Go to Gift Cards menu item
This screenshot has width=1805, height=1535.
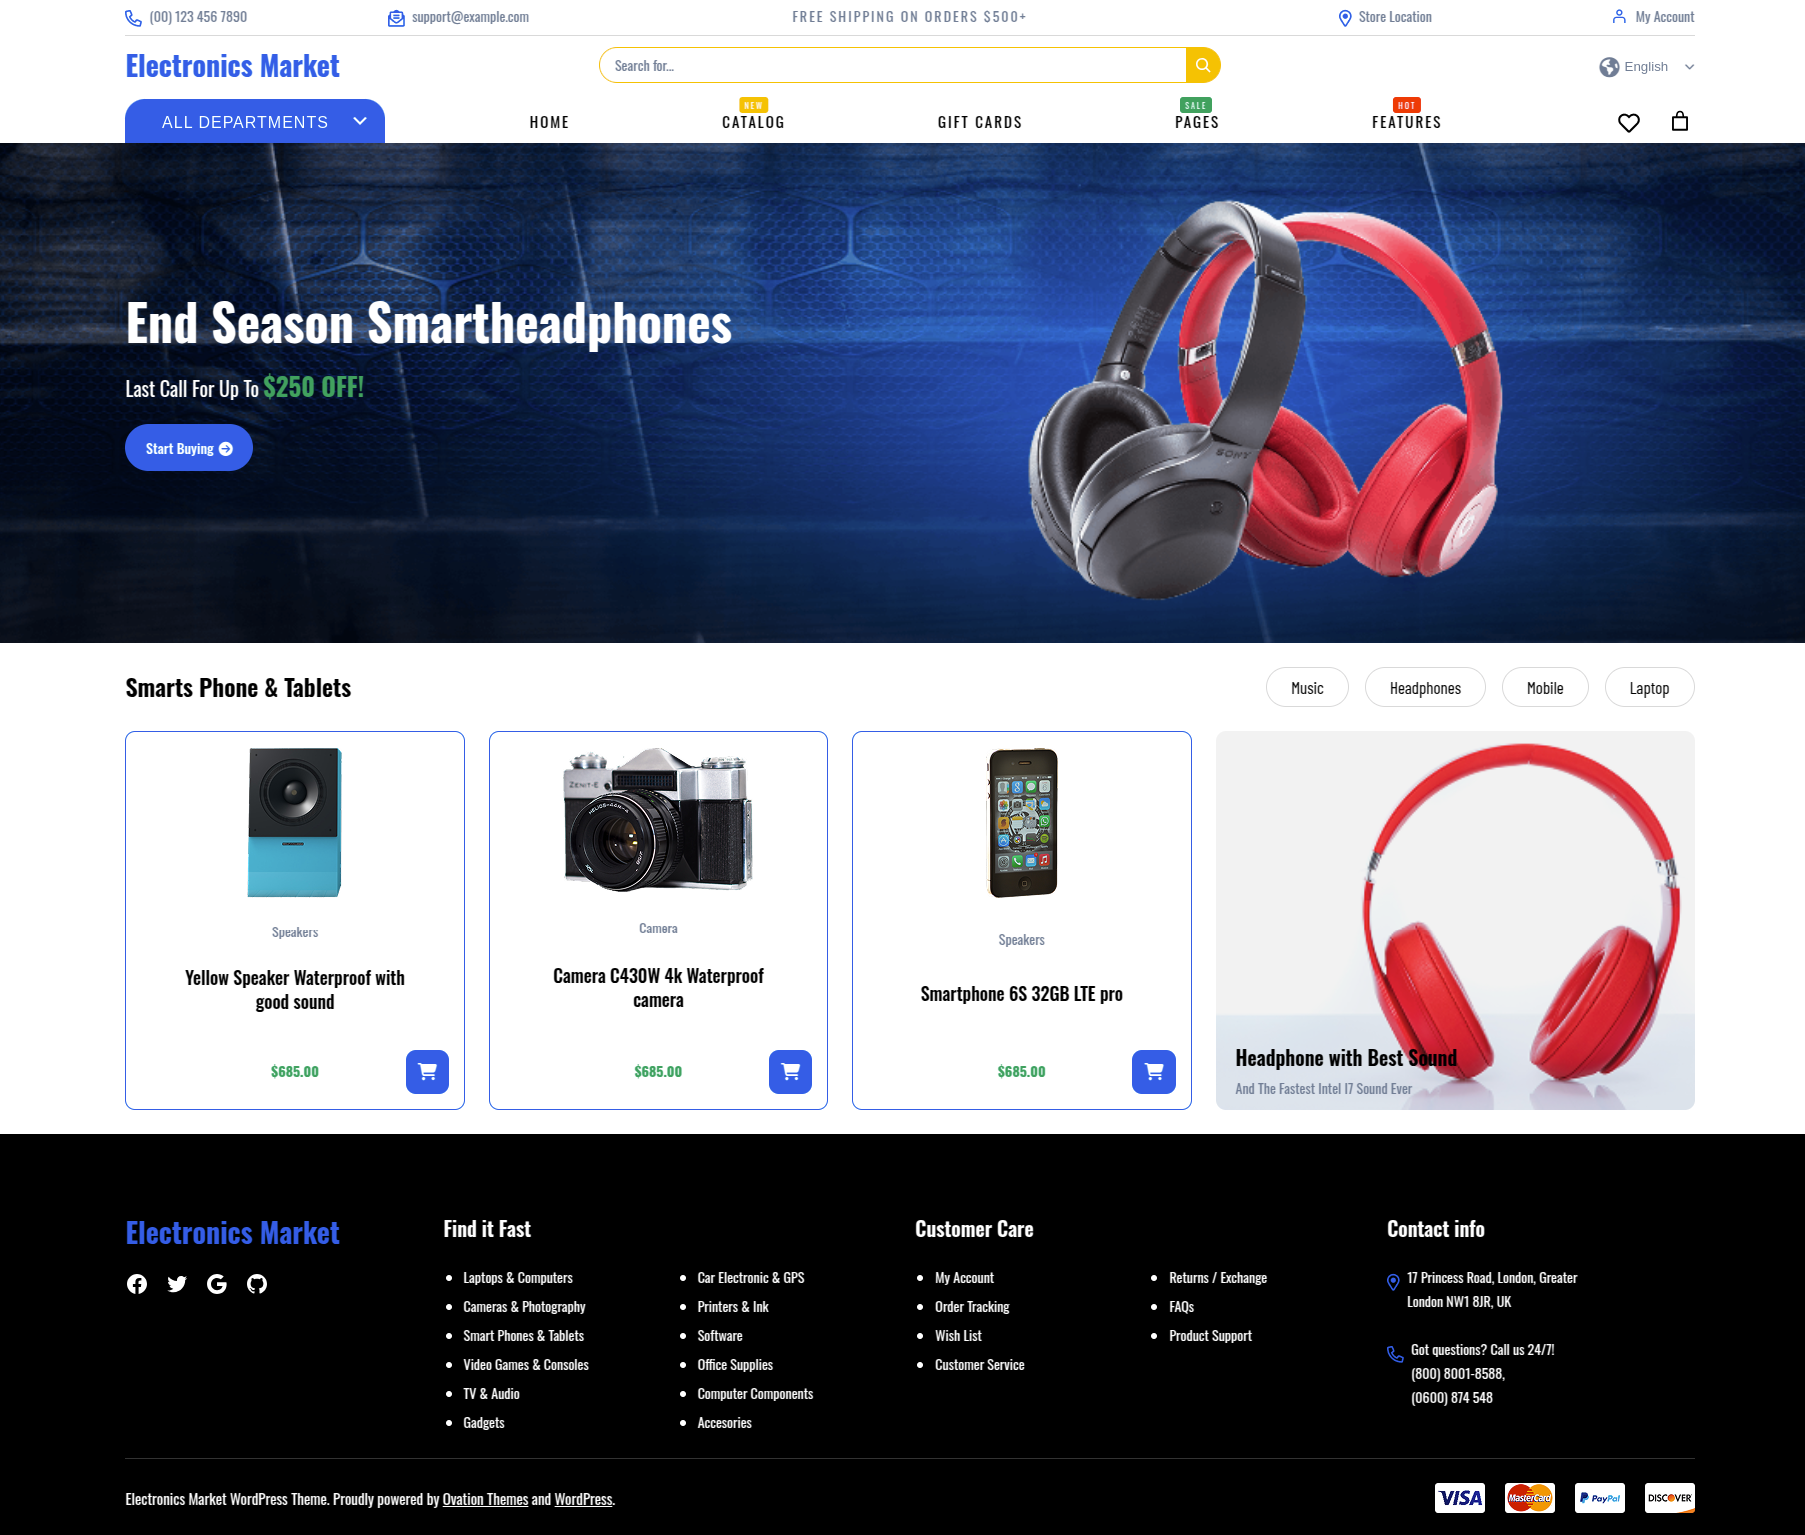click(x=980, y=122)
